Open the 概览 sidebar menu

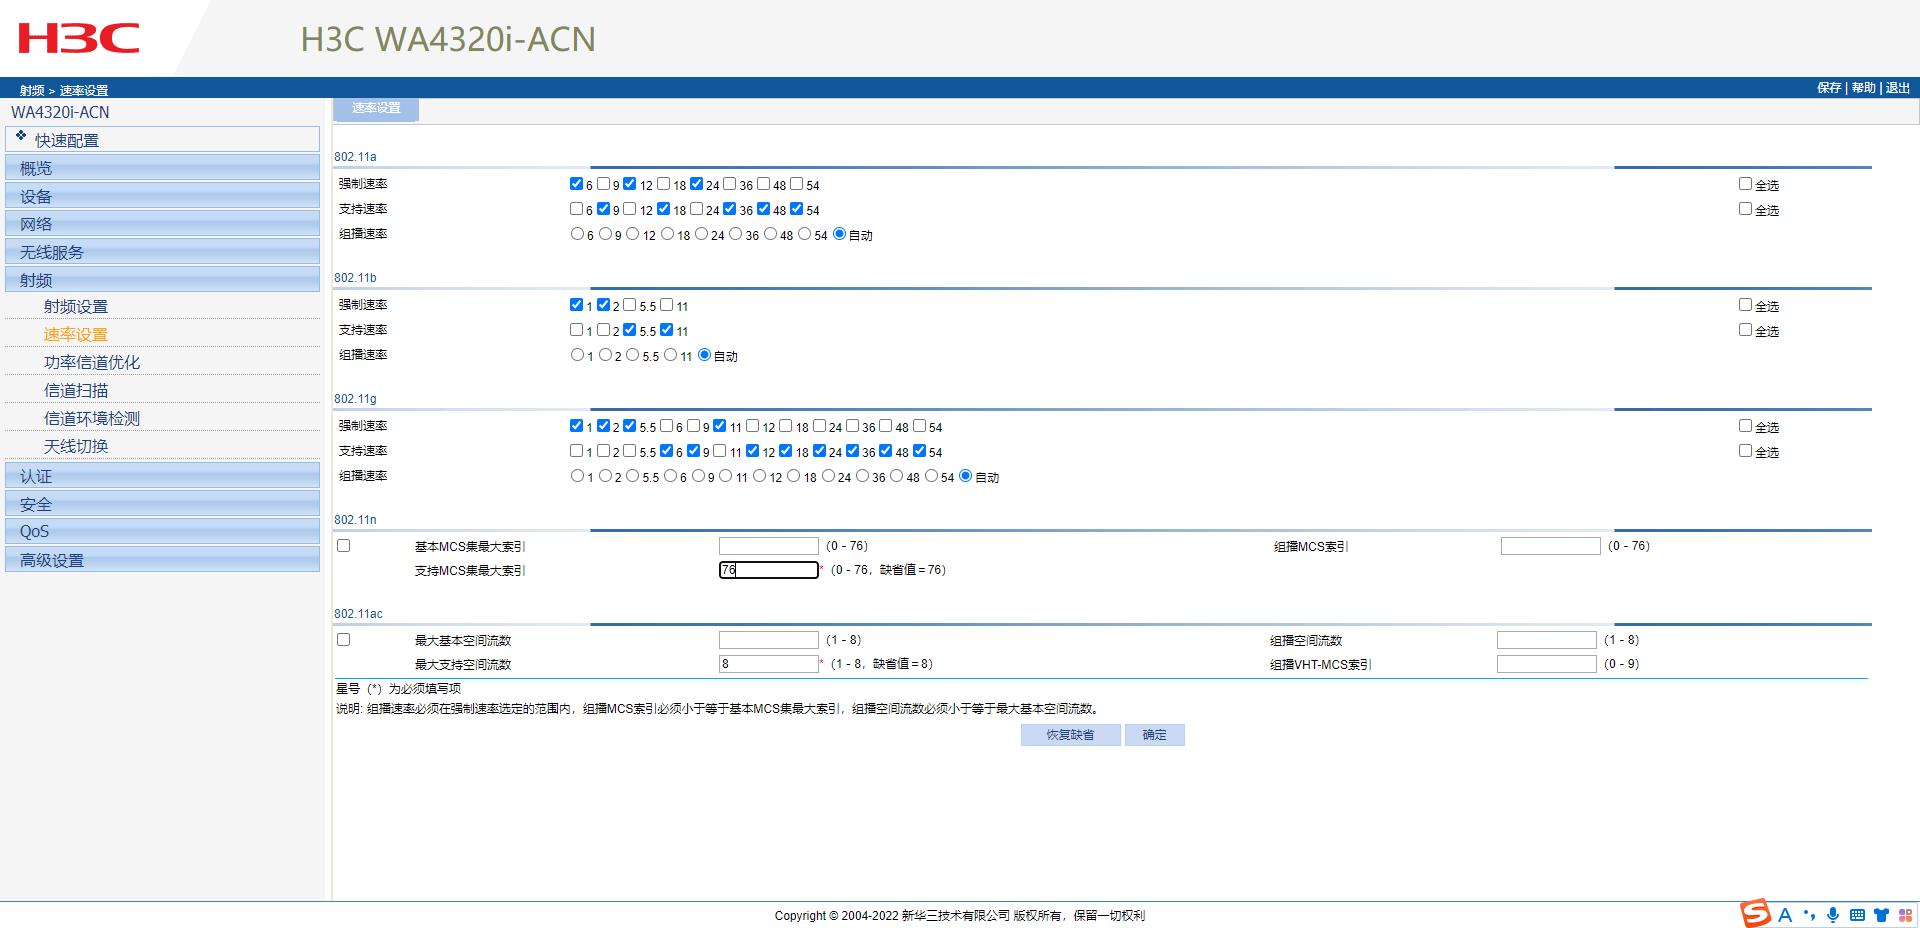[x=163, y=168]
